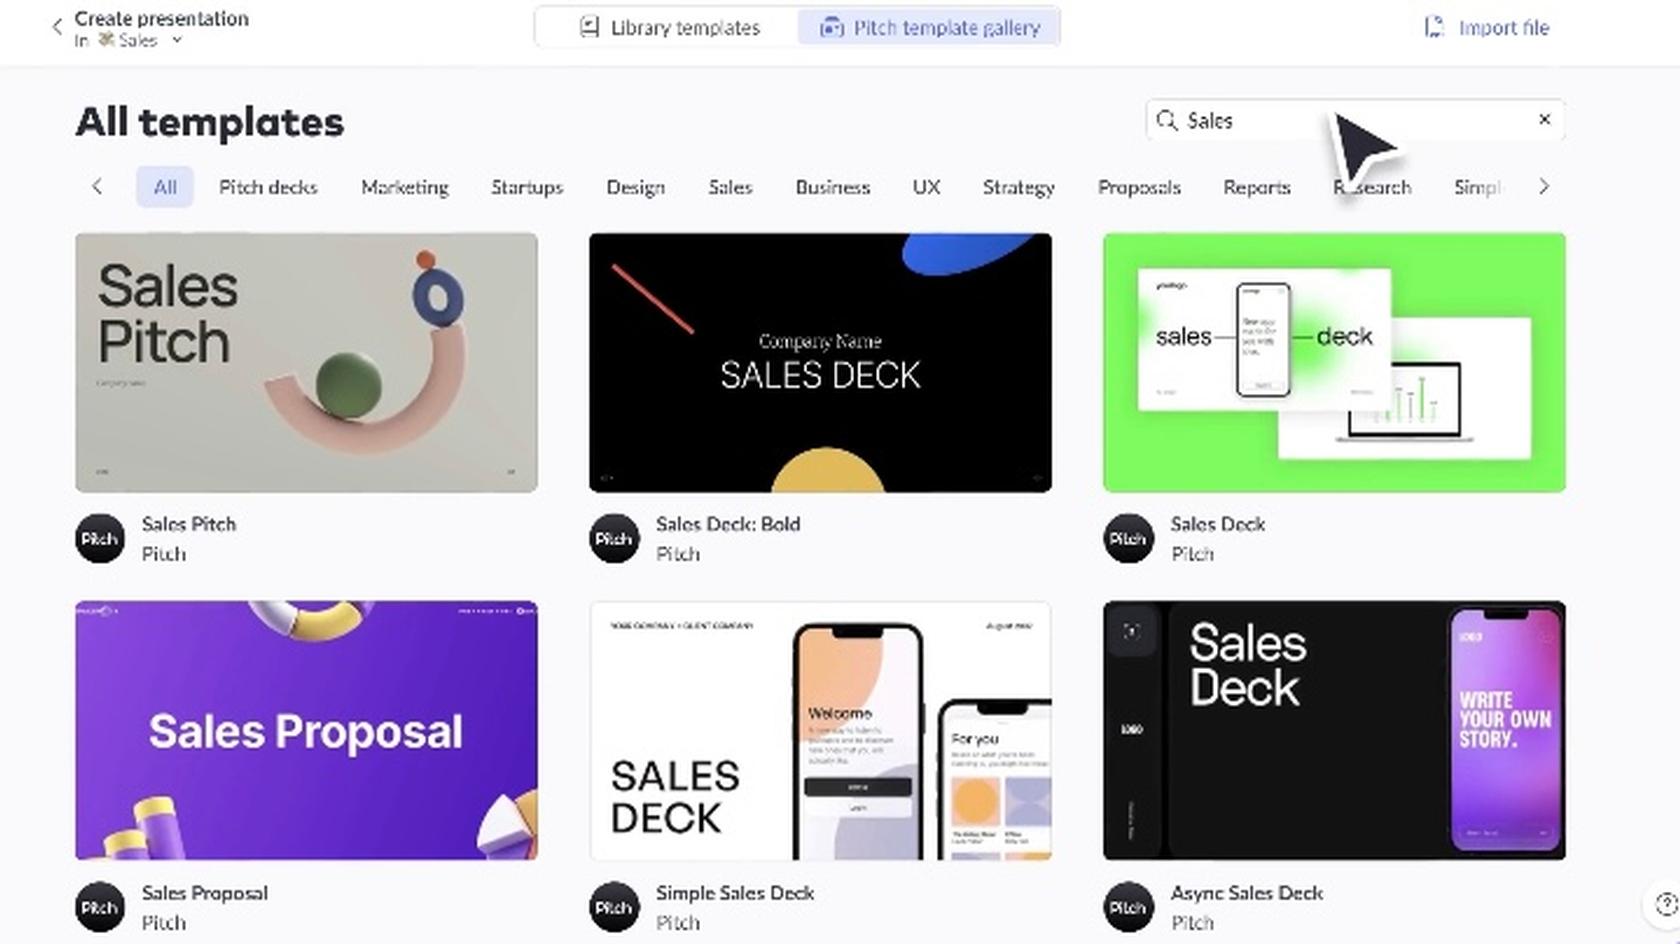Image resolution: width=1680 pixels, height=944 pixels.
Task: Switch to Pitch template gallery tab
Action: (x=929, y=28)
